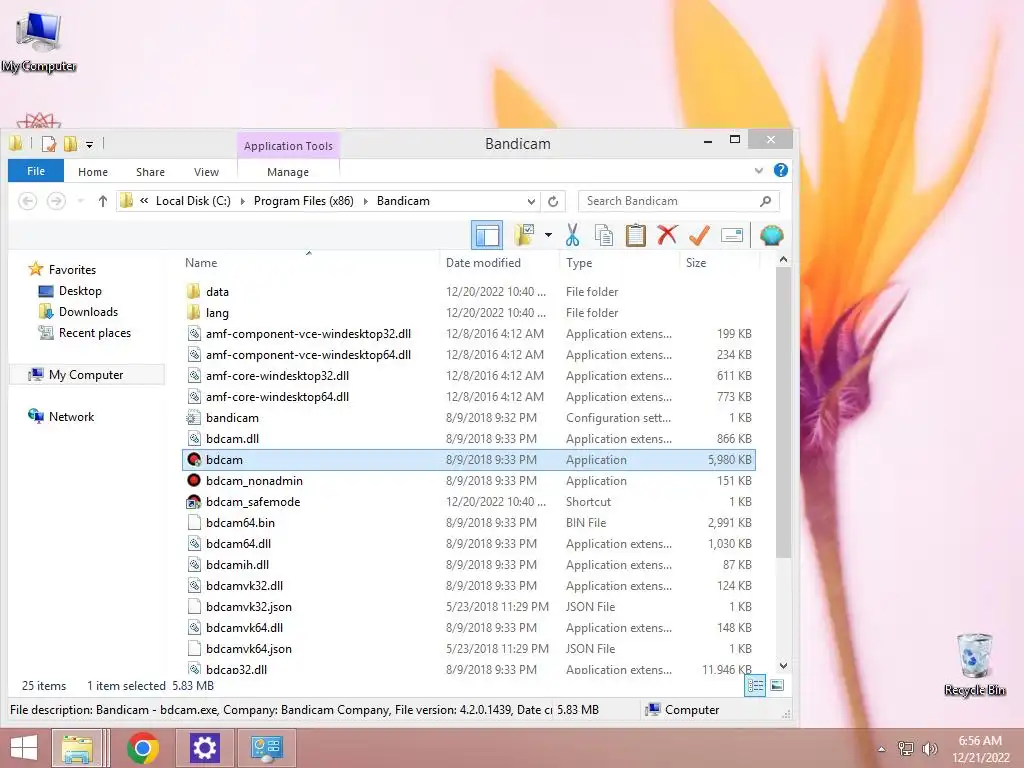Image resolution: width=1024 pixels, height=768 pixels.
Task: Expand arrow after Local Disk (C:) breadcrumb
Action: tap(242, 201)
